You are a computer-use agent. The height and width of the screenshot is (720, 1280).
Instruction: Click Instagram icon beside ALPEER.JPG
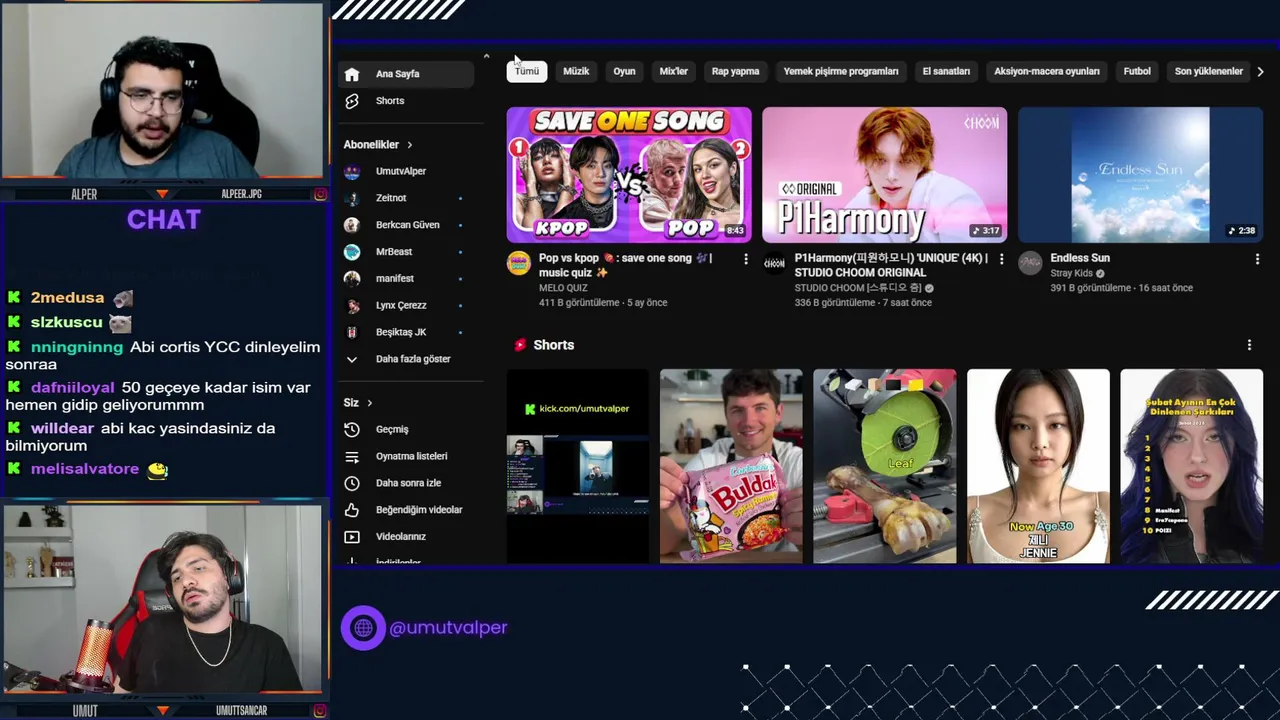click(x=320, y=194)
